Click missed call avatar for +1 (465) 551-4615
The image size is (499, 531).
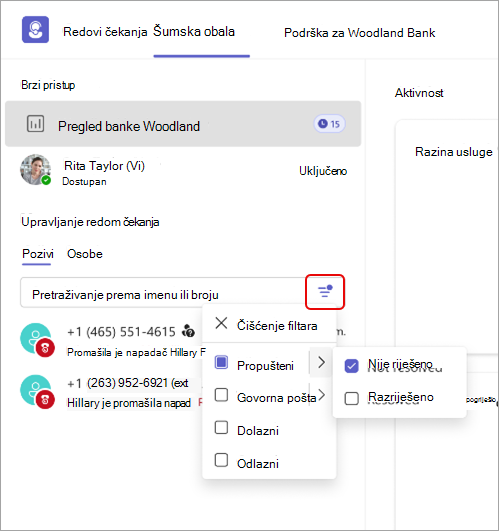point(37,340)
